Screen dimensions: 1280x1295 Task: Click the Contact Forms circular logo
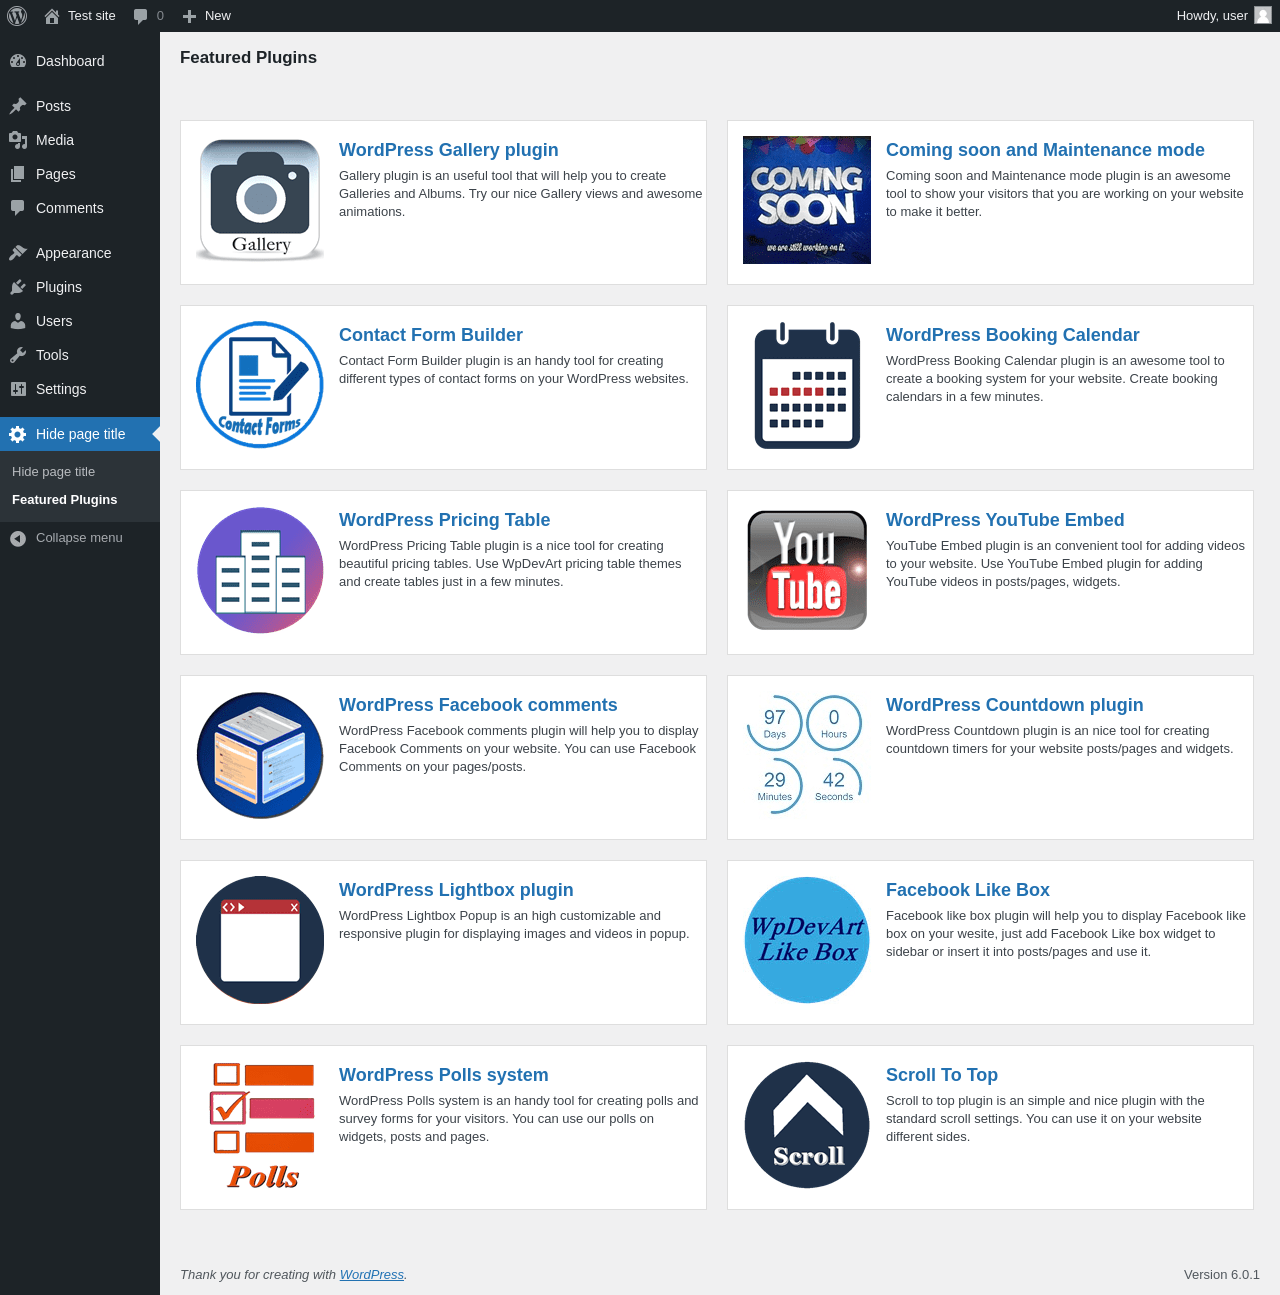260,385
